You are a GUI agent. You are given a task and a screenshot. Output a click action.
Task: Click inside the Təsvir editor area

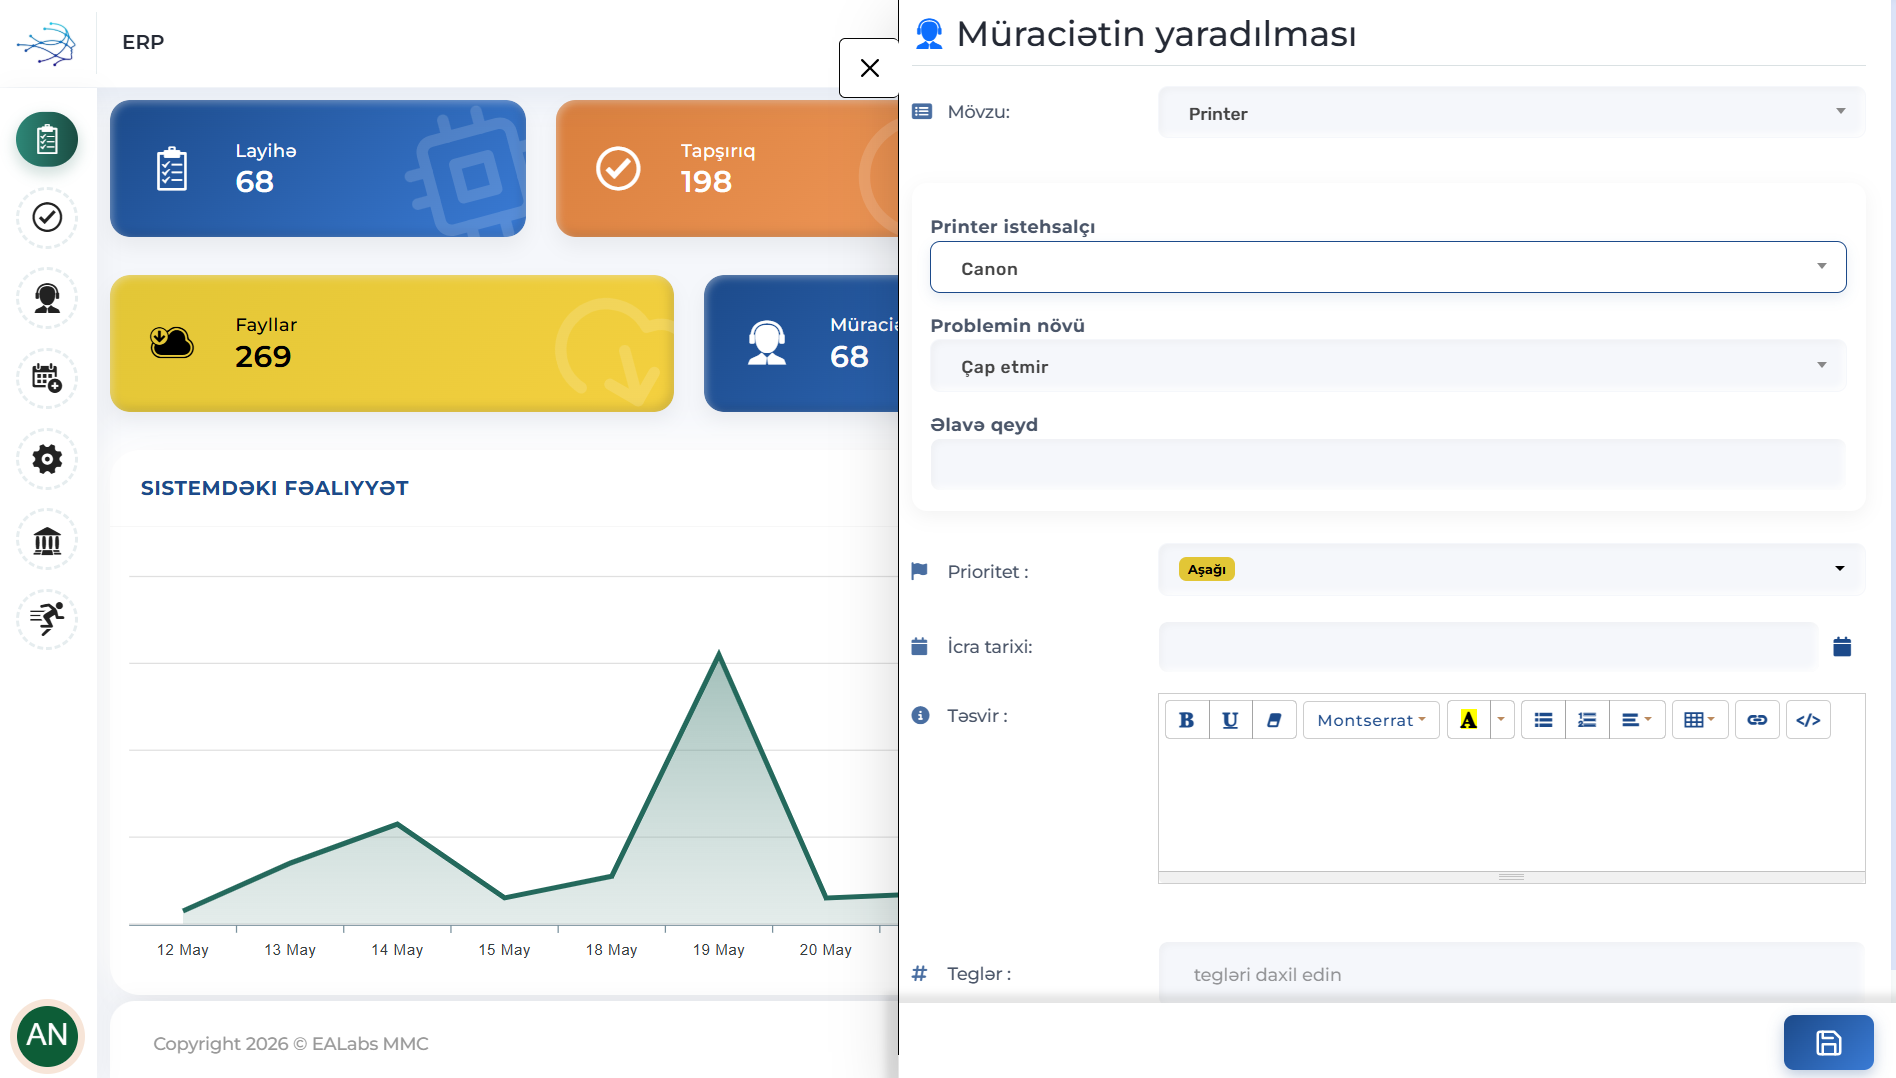[1511, 806]
